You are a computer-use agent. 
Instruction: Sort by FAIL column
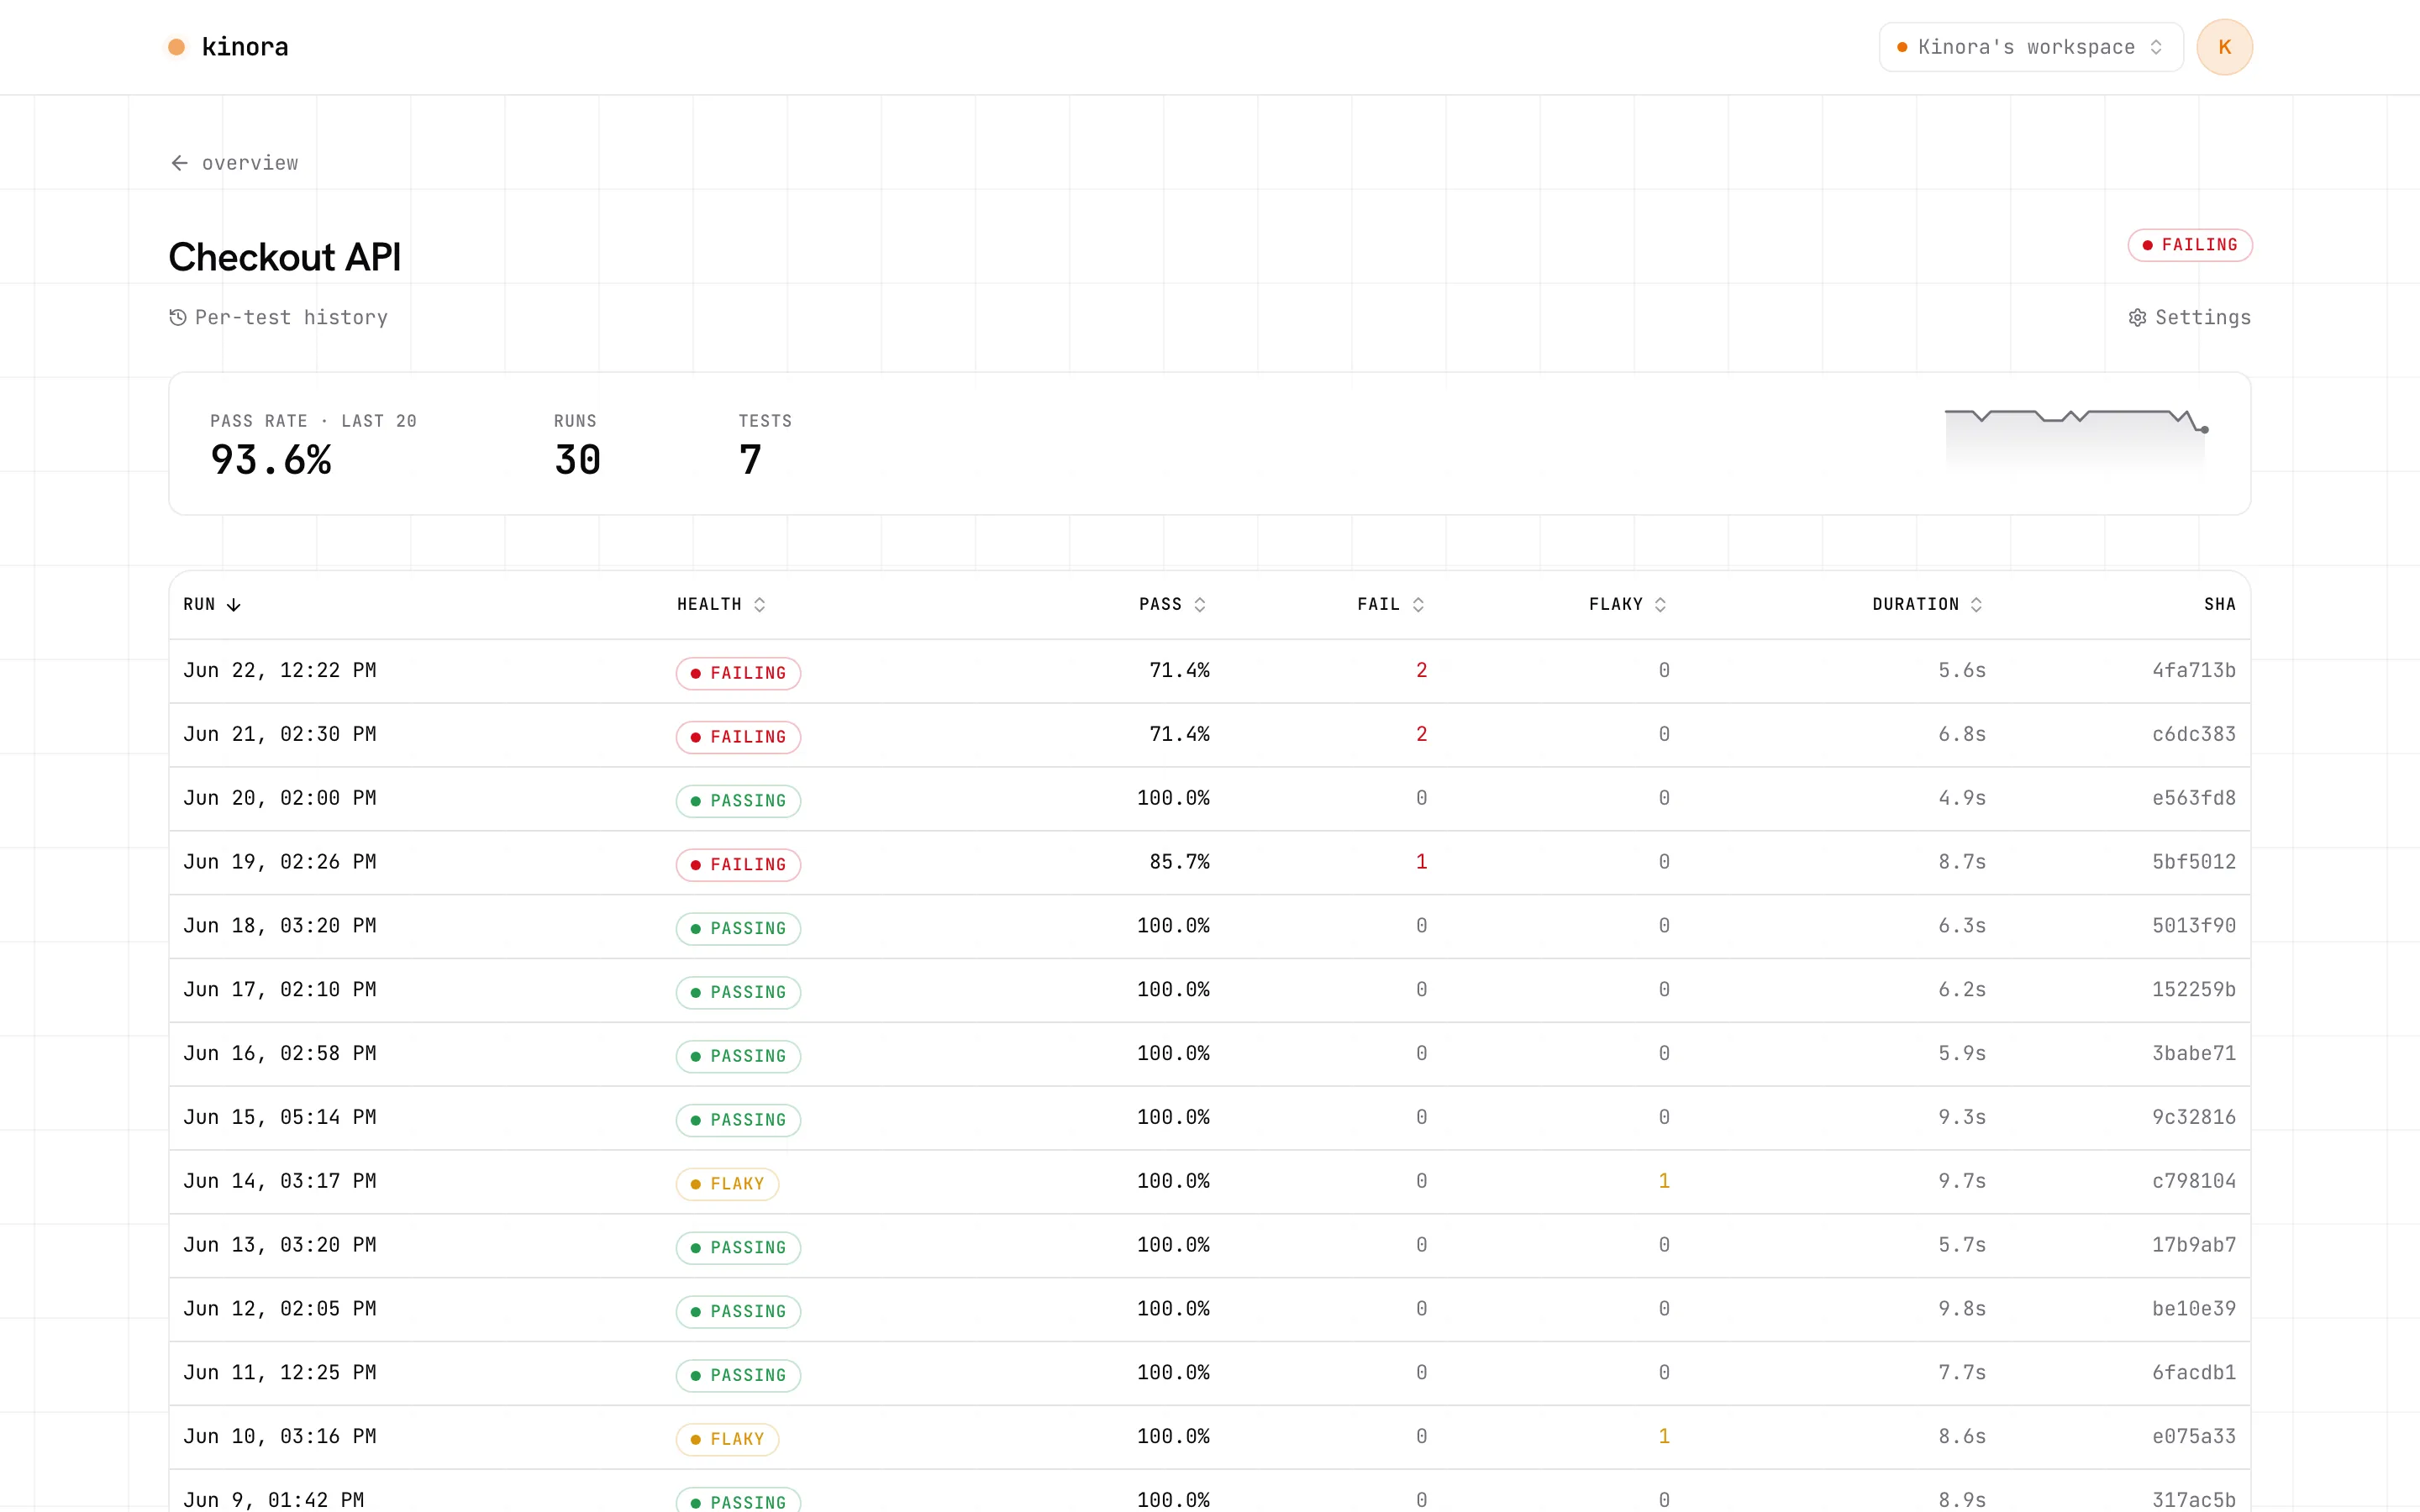1390,604
